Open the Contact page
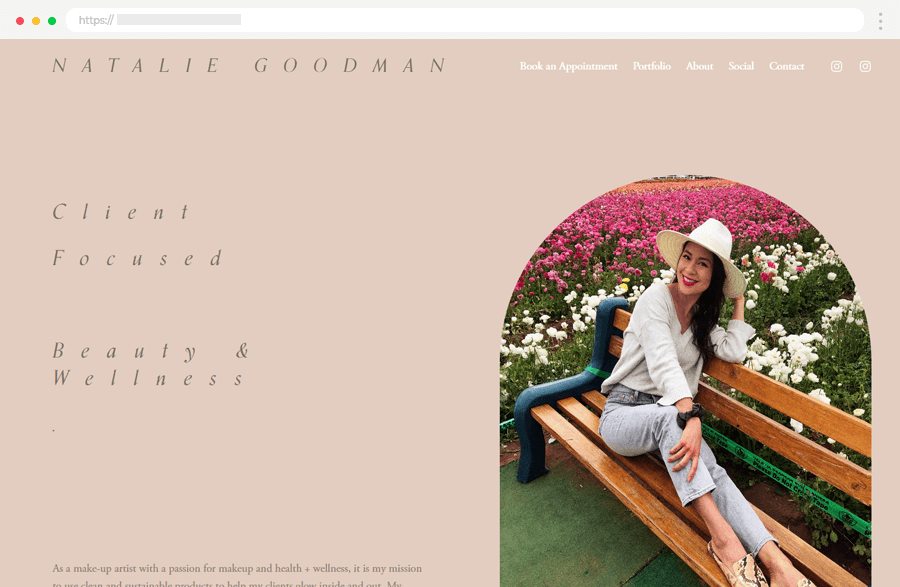The height and width of the screenshot is (587, 900). point(786,66)
